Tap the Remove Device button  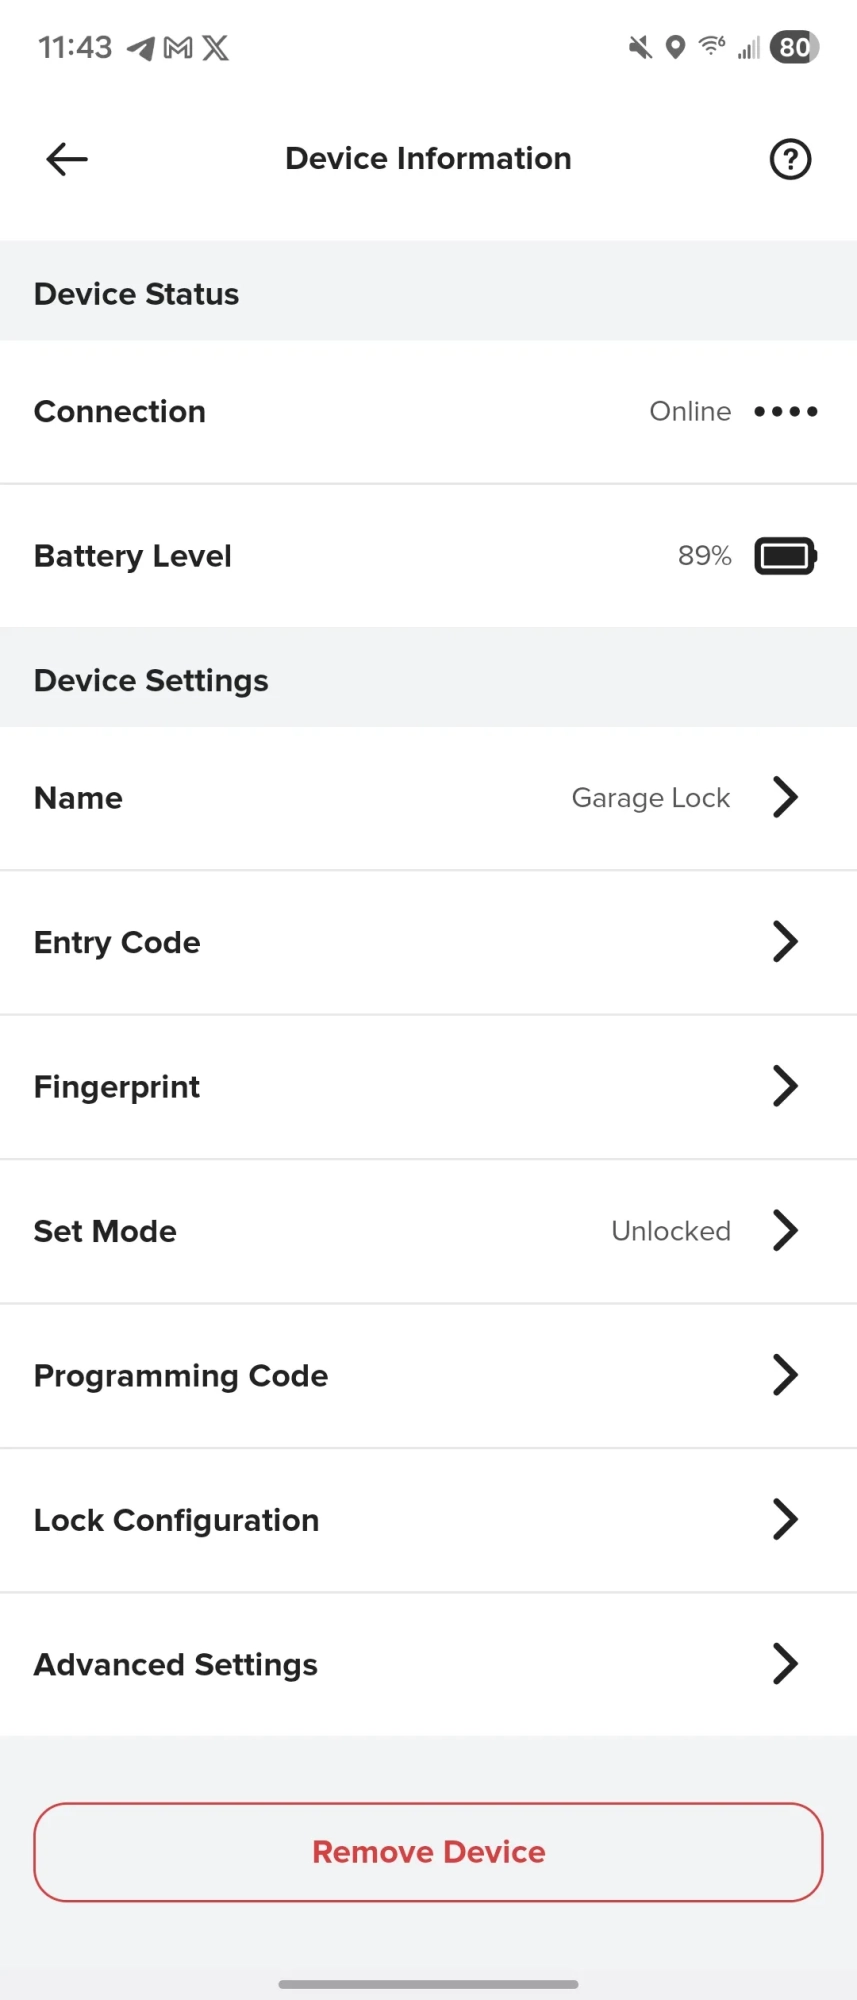pyautogui.click(x=428, y=1852)
